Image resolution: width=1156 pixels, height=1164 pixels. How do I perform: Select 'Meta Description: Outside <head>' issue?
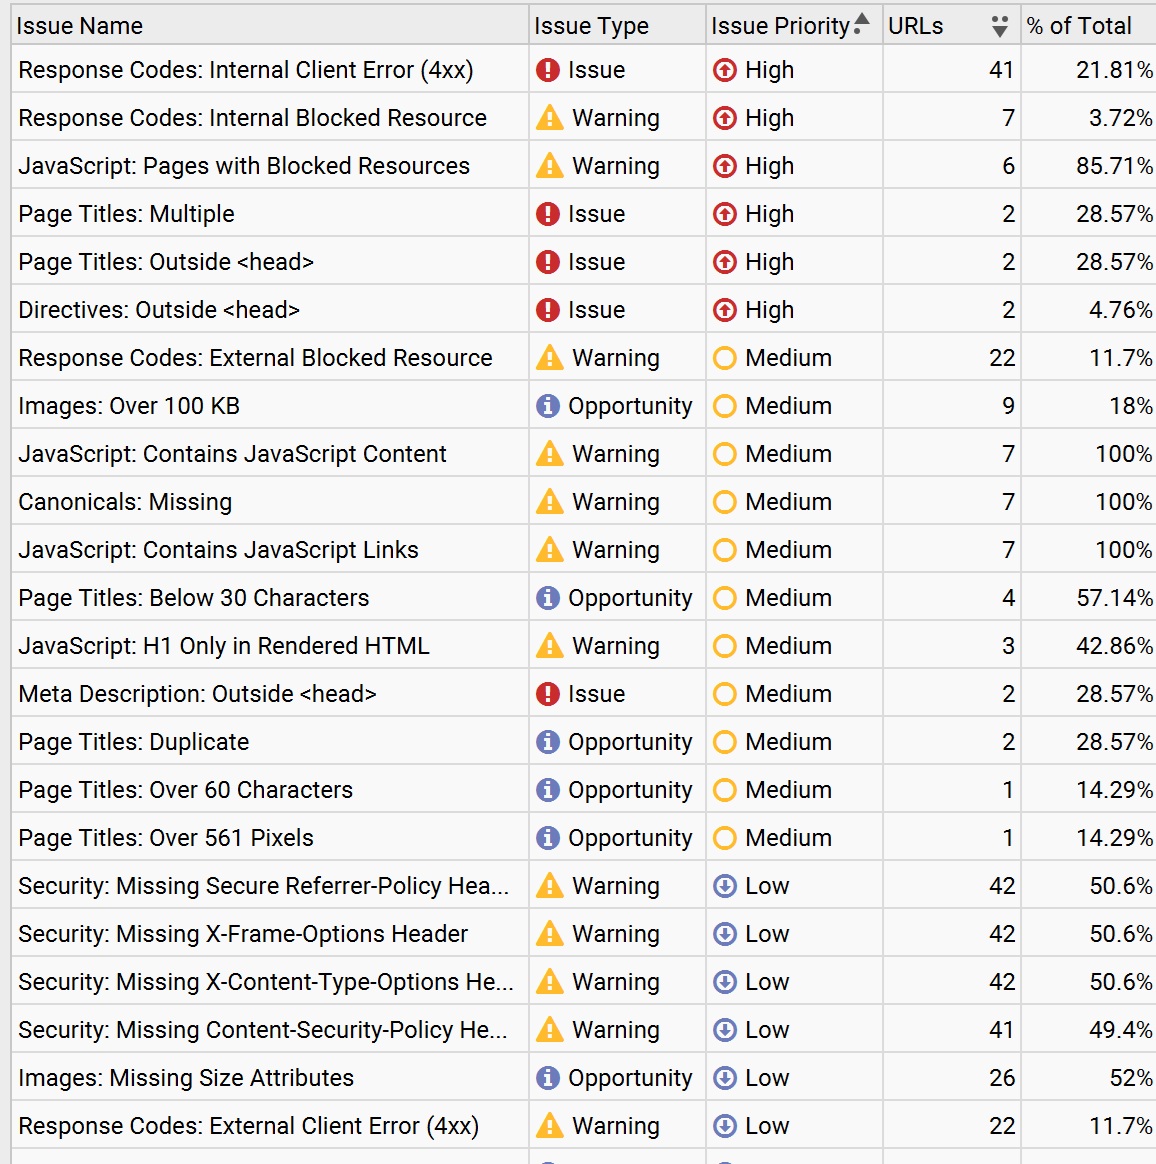point(197,693)
